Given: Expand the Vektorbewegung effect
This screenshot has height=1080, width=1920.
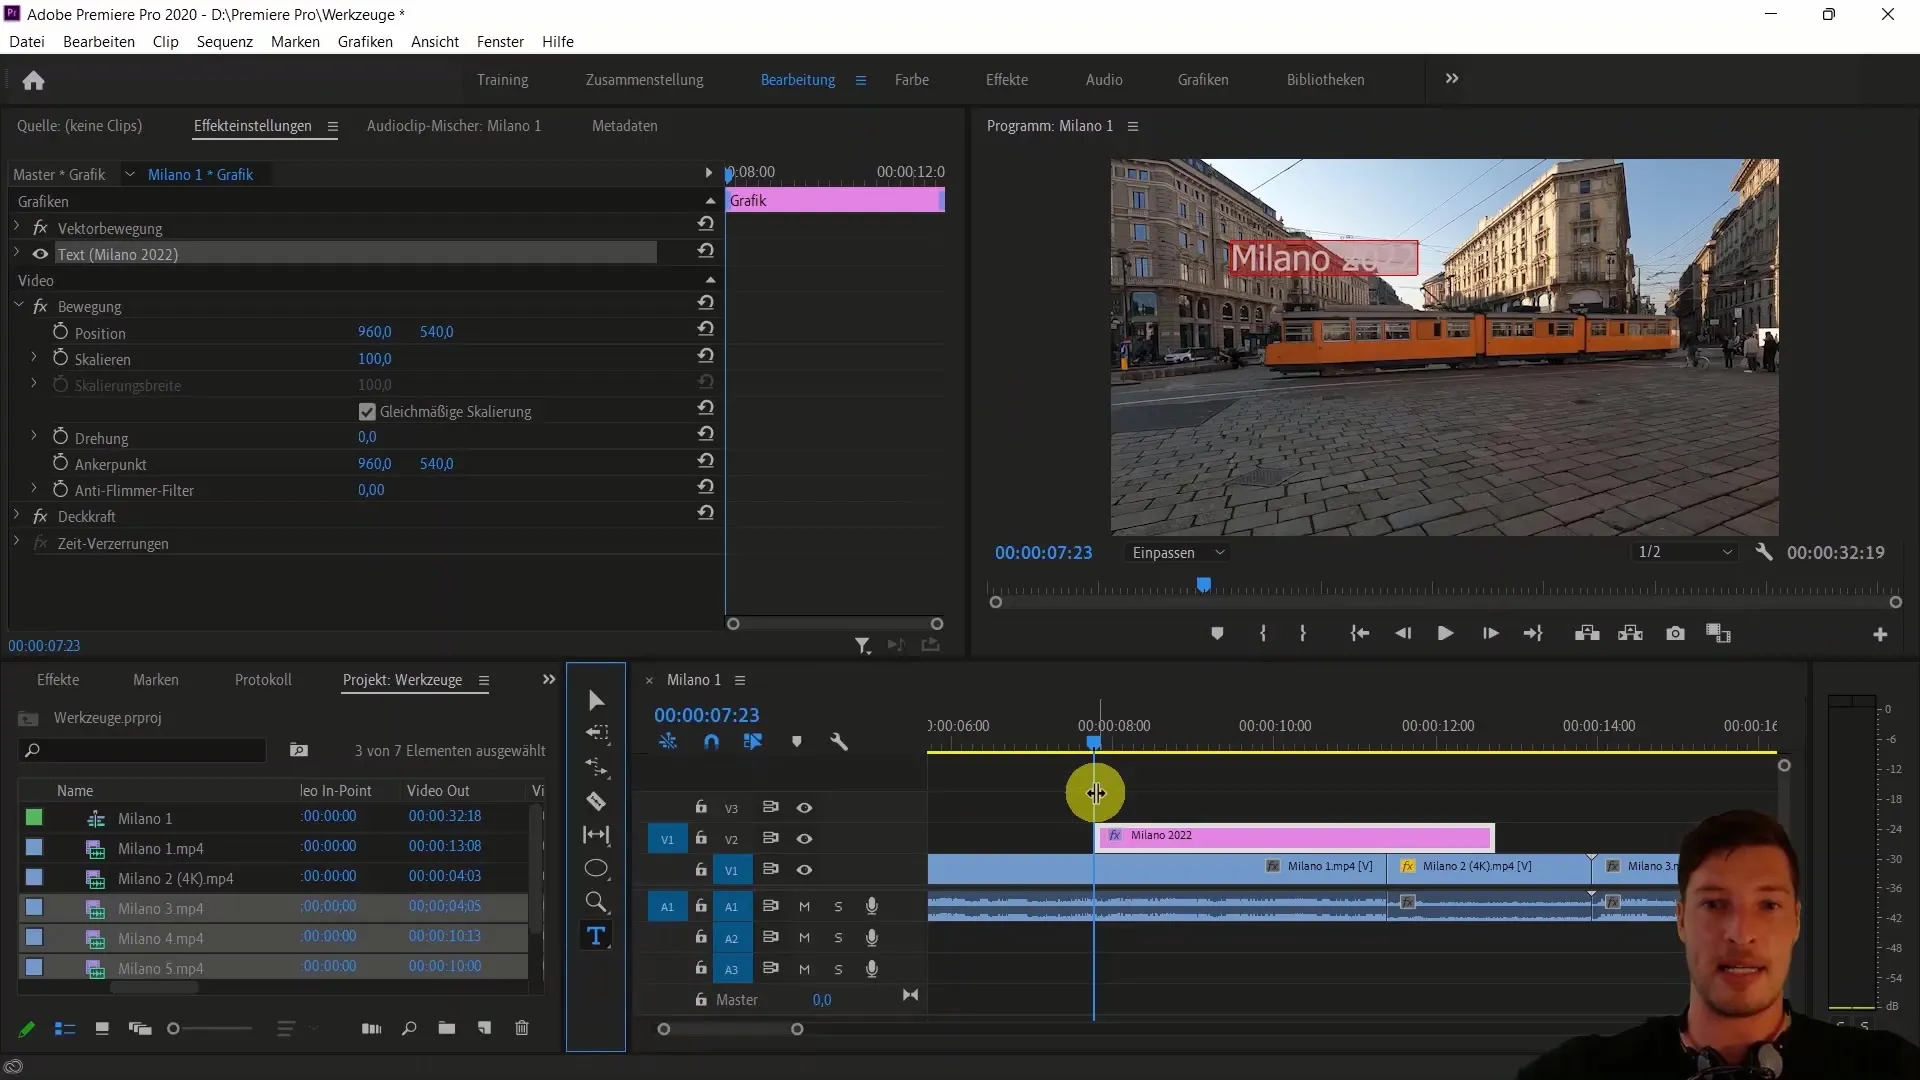Looking at the screenshot, I should (x=17, y=227).
